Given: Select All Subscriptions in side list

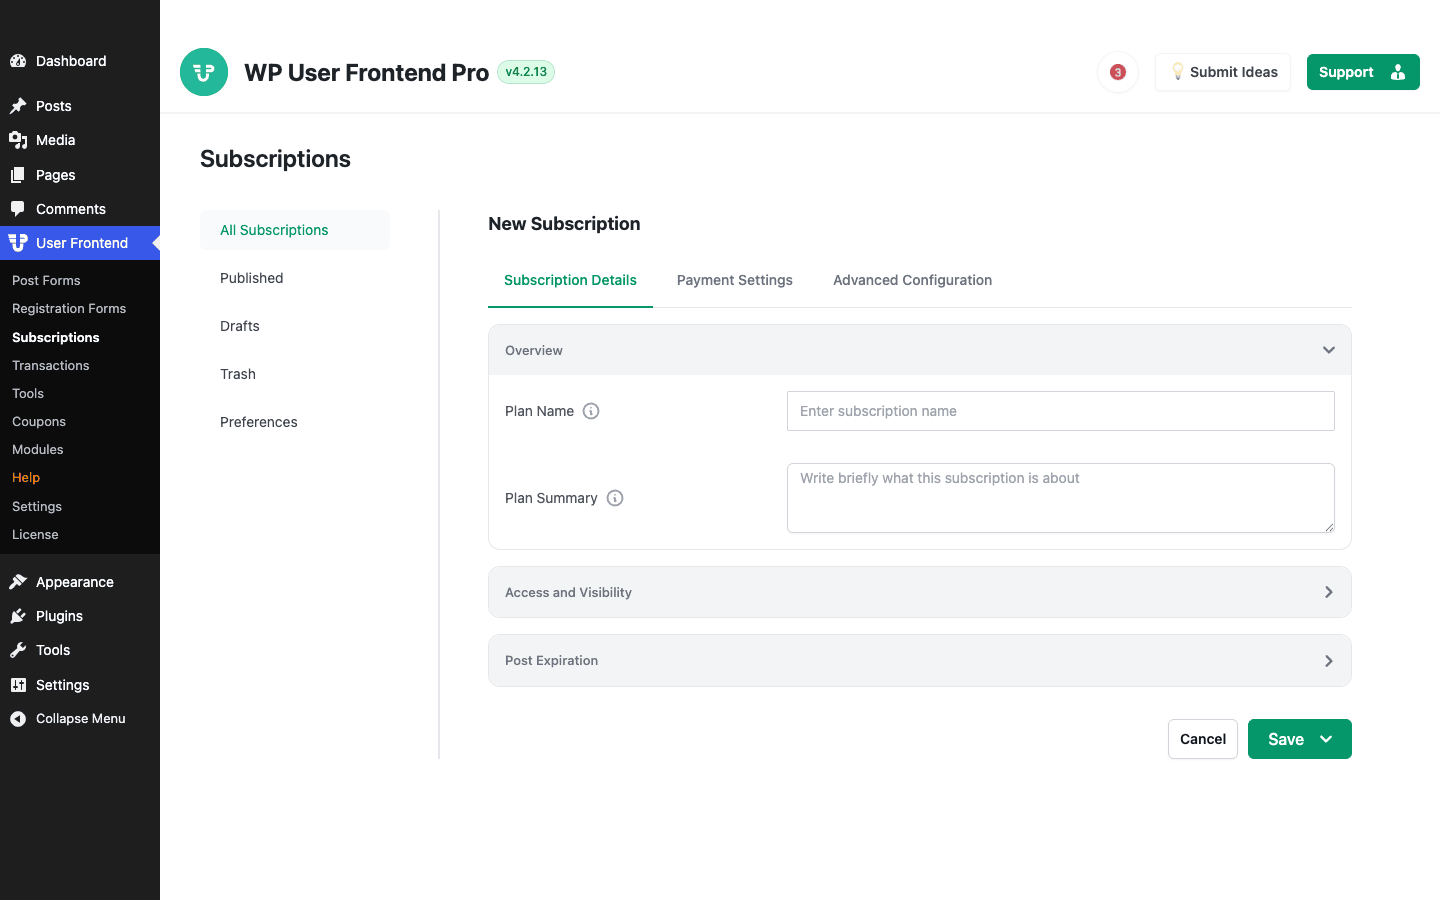Looking at the screenshot, I should click(295, 230).
